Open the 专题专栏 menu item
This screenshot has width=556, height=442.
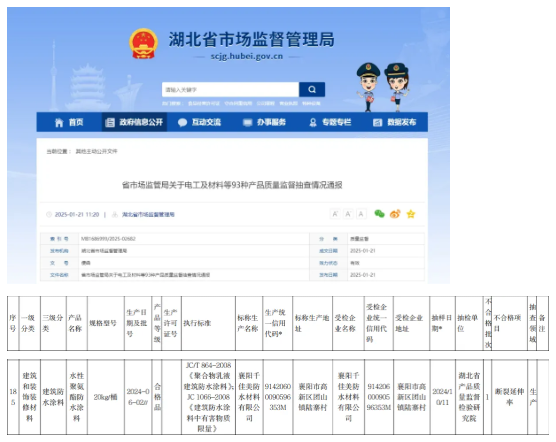click(x=330, y=122)
